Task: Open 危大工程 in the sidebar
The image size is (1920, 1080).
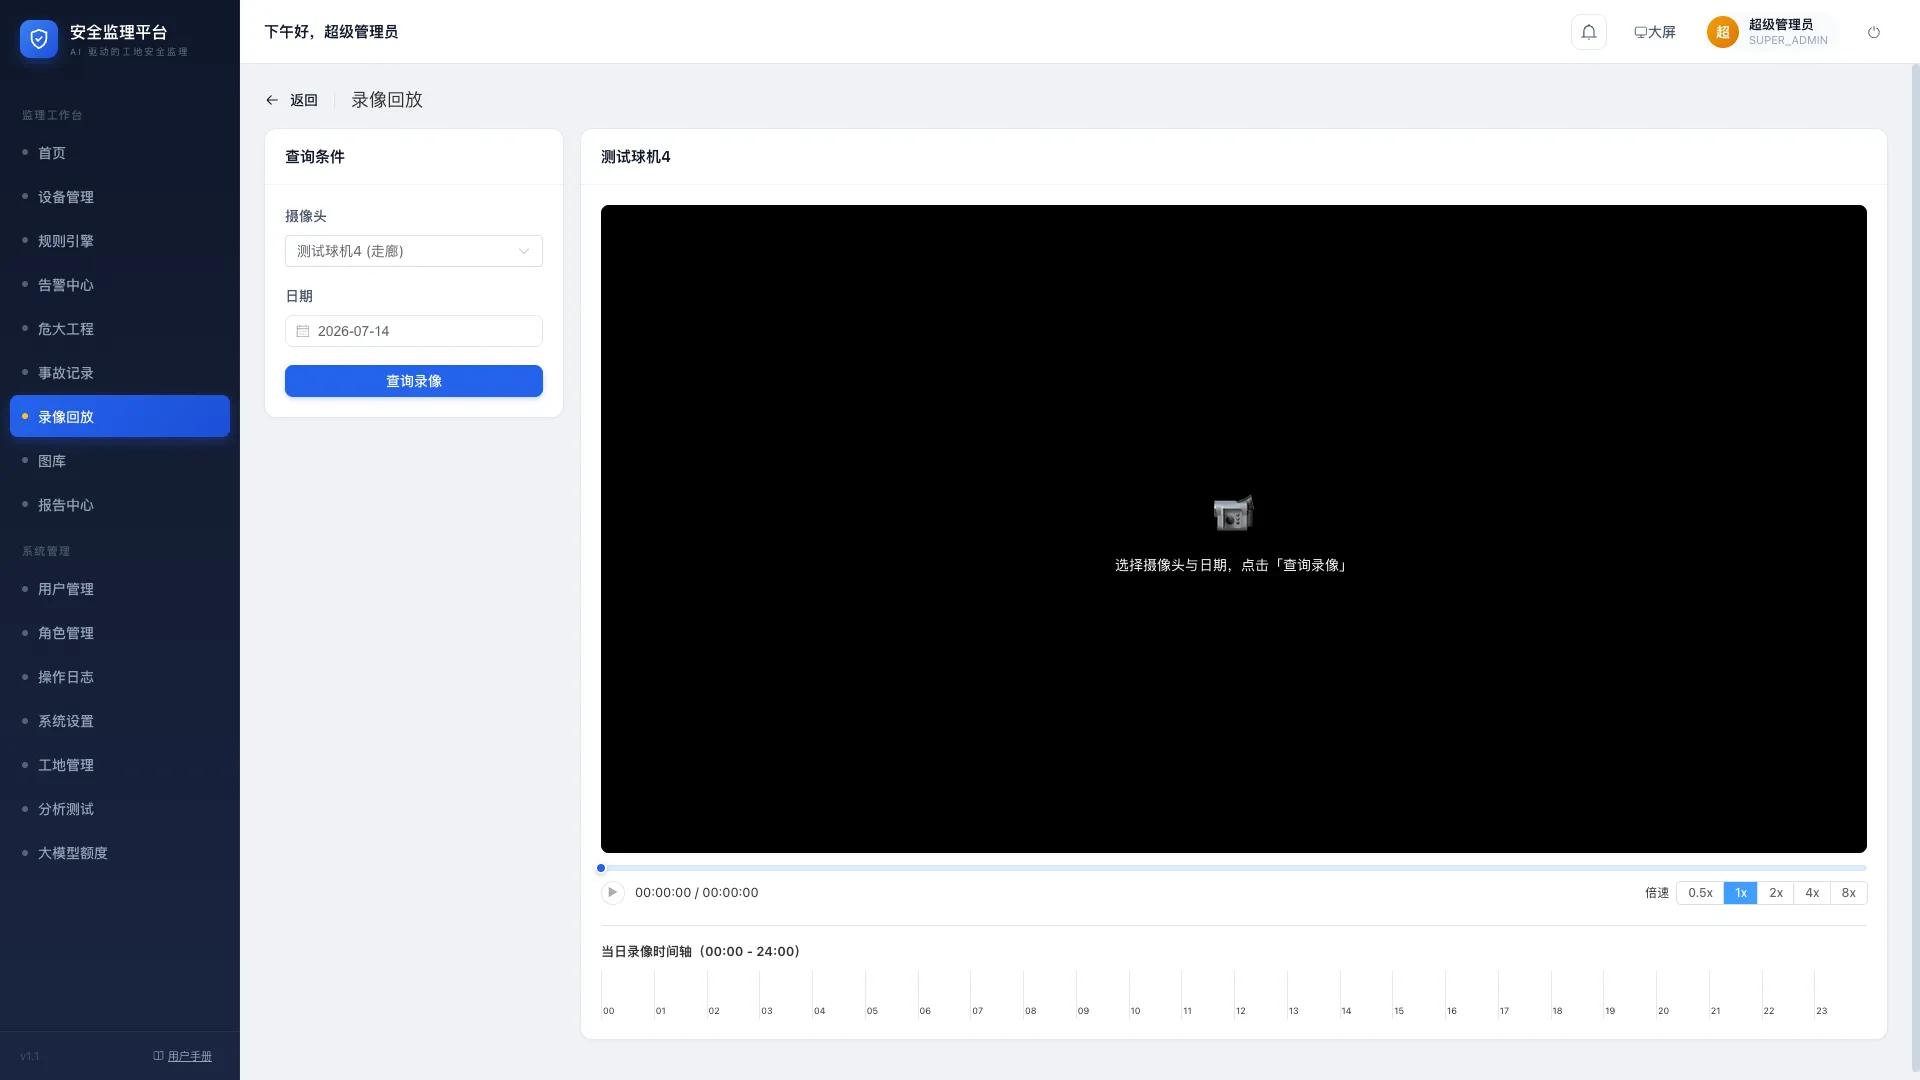Action: (120, 329)
